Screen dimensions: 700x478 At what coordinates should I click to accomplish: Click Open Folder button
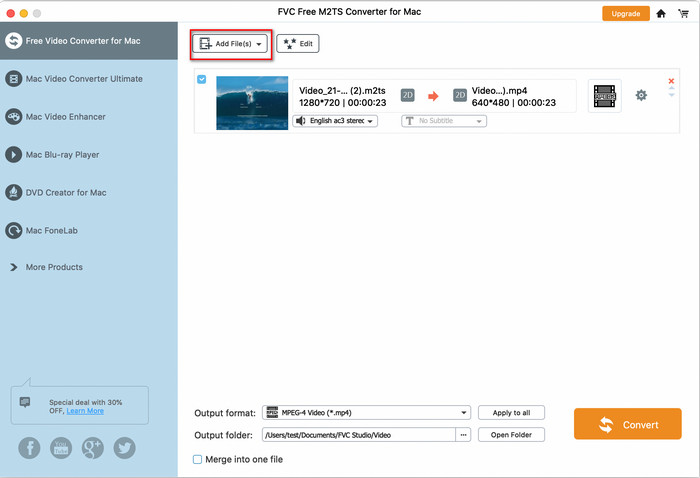click(511, 435)
